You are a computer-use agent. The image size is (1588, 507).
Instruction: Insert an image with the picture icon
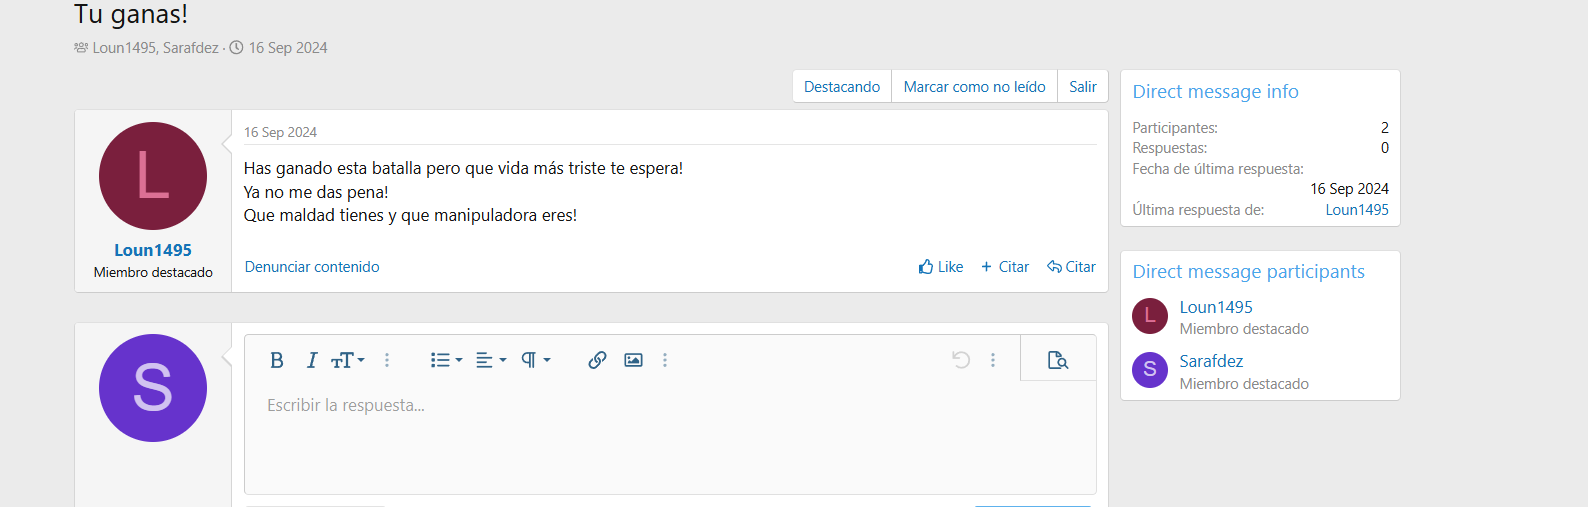tap(633, 360)
